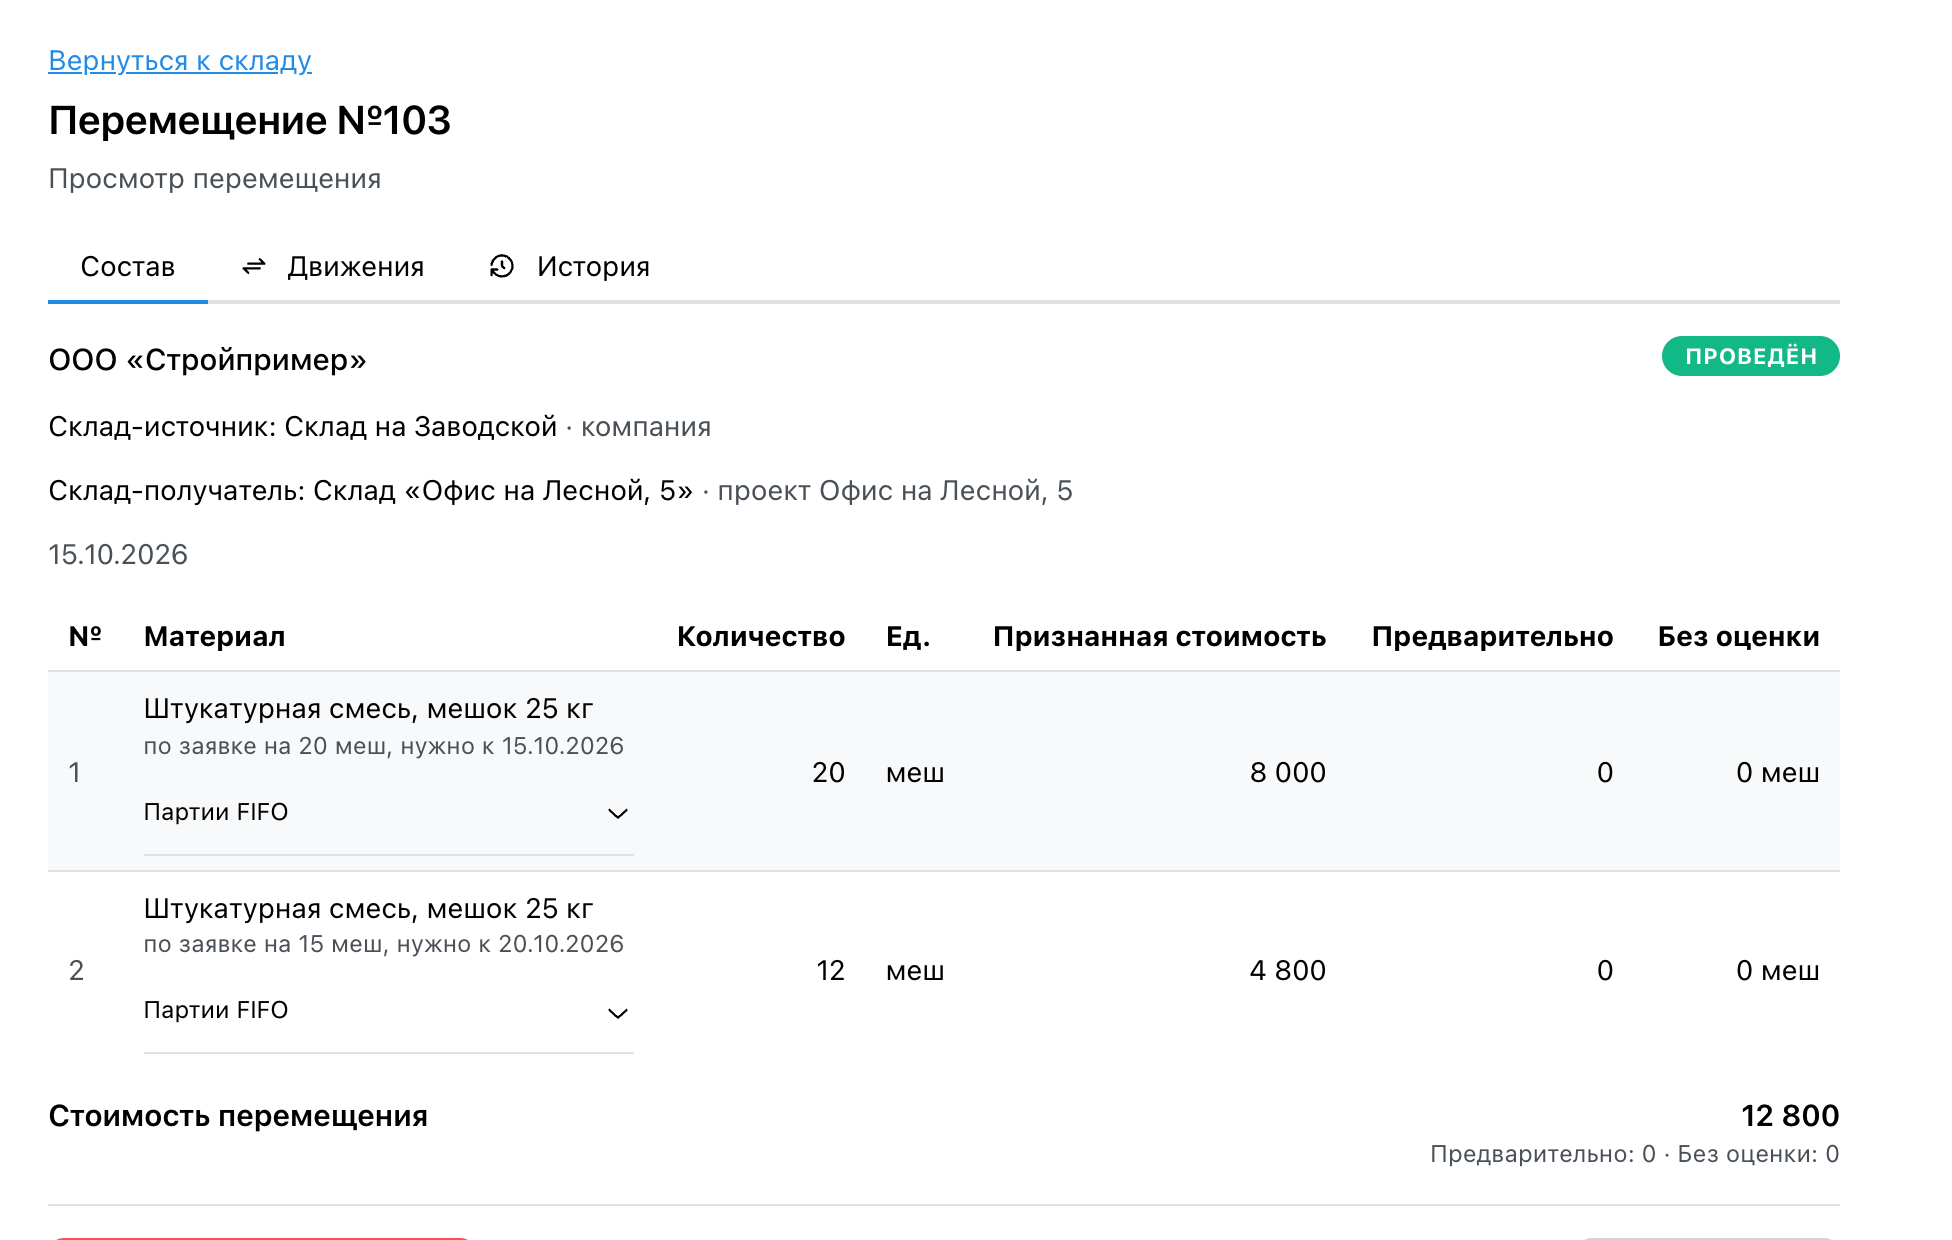Click the date 15.10.2026 under the warehouses

tap(118, 555)
